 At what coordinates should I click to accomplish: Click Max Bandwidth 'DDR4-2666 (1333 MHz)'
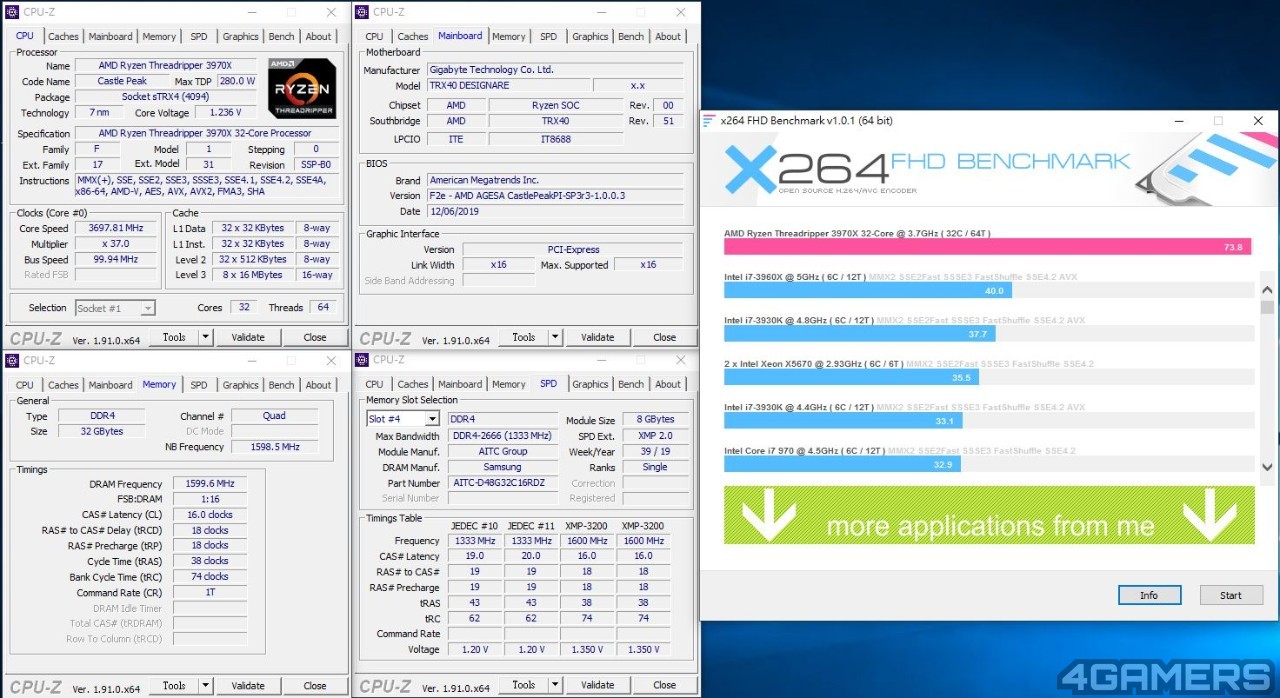503,436
